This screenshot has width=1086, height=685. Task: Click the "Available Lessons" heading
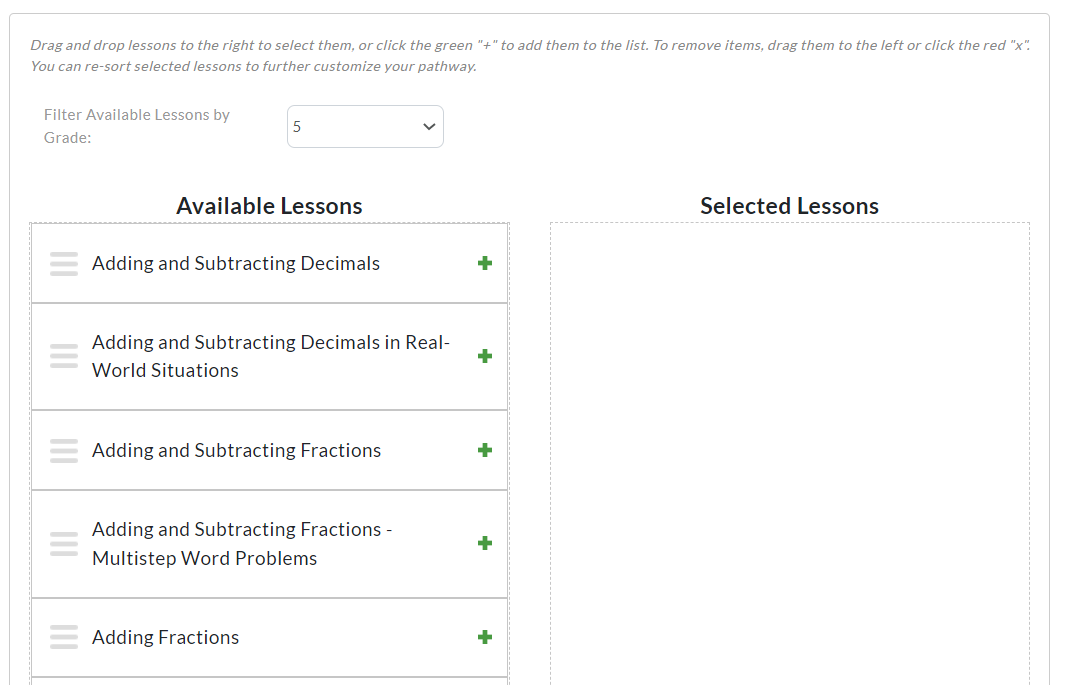(269, 205)
